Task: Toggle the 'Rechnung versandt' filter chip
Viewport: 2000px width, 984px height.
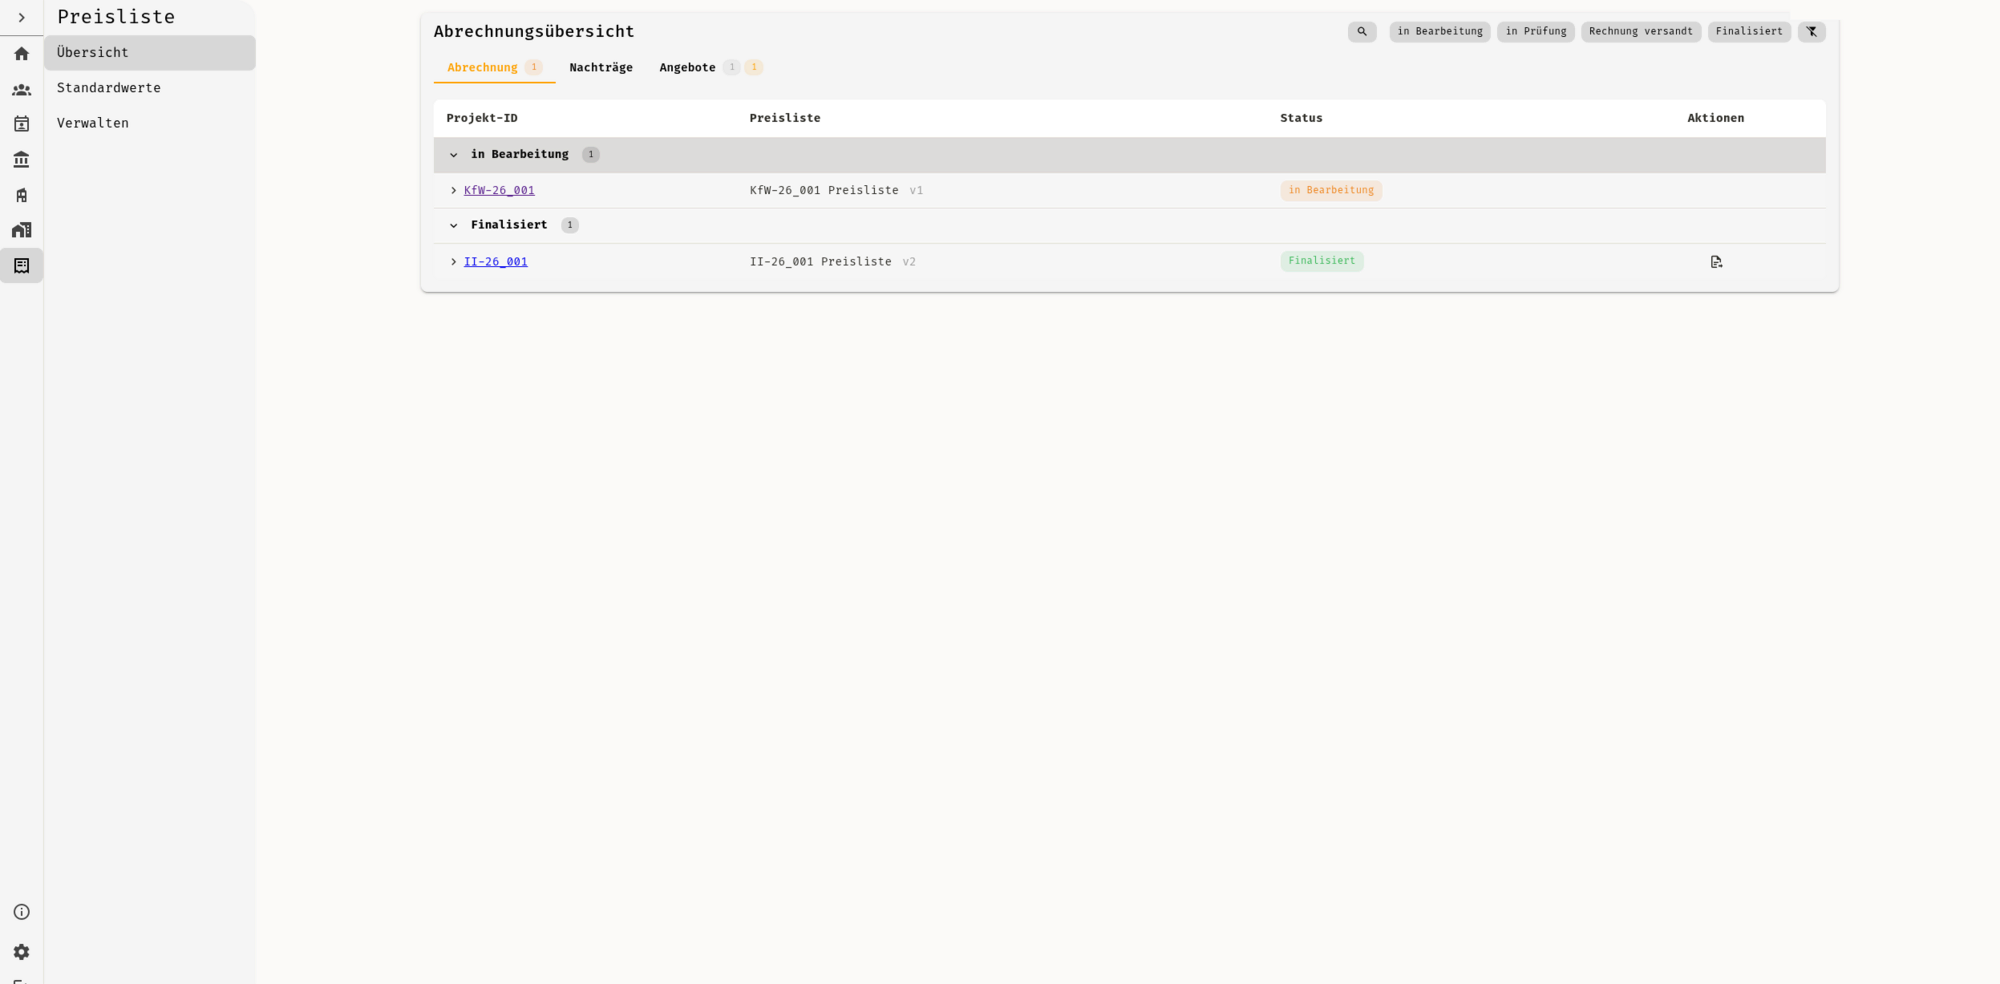Action: [x=1641, y=32]
